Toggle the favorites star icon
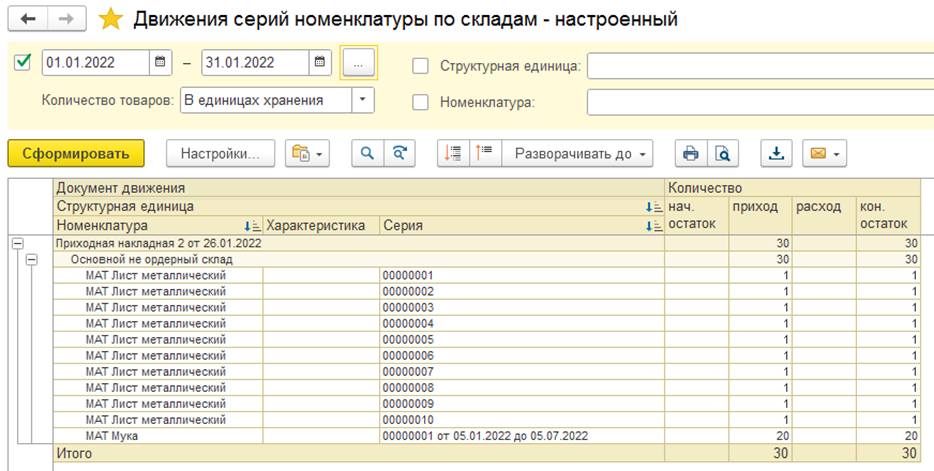The height and width of the screenshot is (471, 934). click(x=110, y=19)
